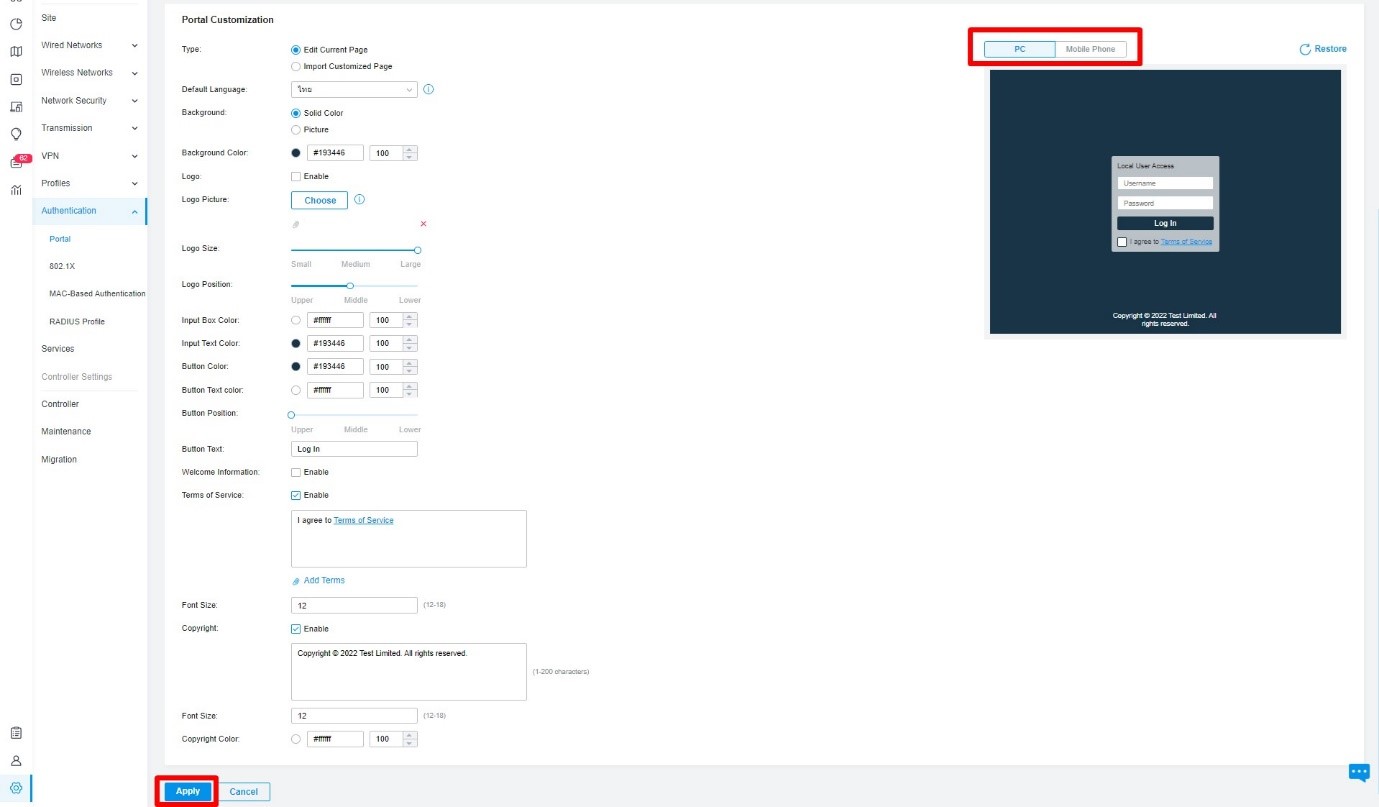Click Choose logo picture button

[320, 200]
